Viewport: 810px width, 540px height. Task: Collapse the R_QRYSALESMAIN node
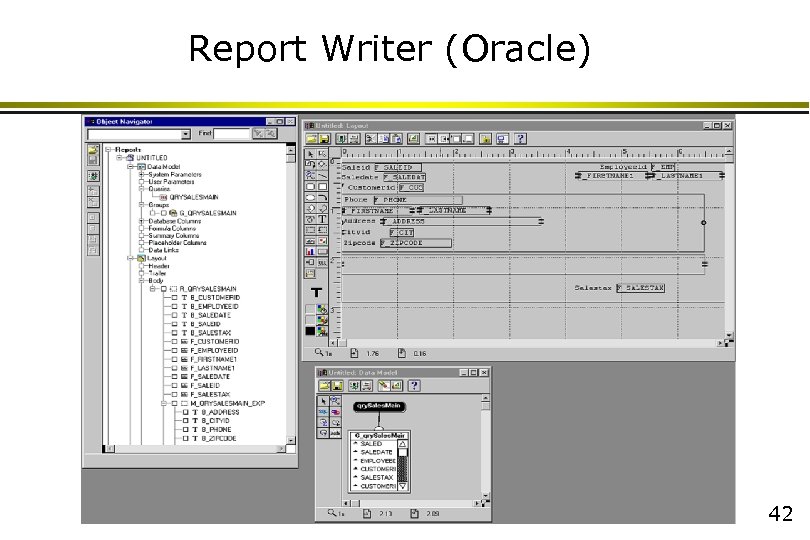153,289
